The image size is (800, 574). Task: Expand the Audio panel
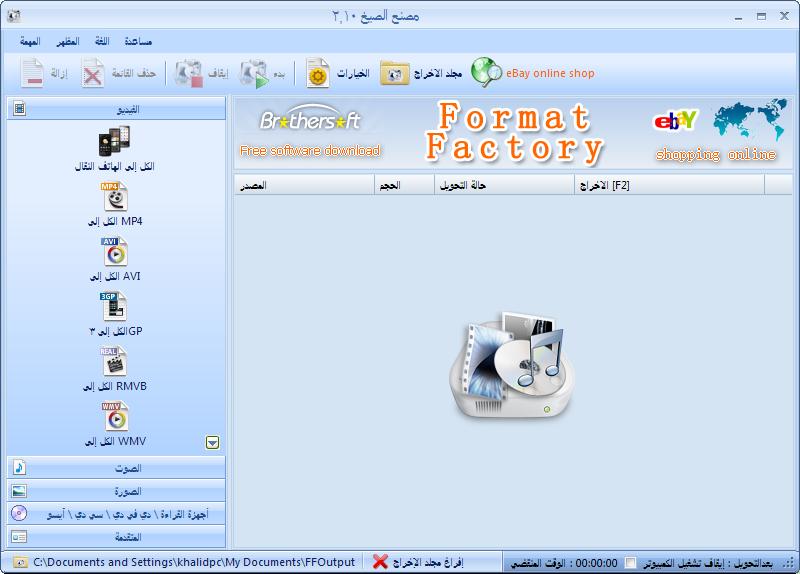116,467
